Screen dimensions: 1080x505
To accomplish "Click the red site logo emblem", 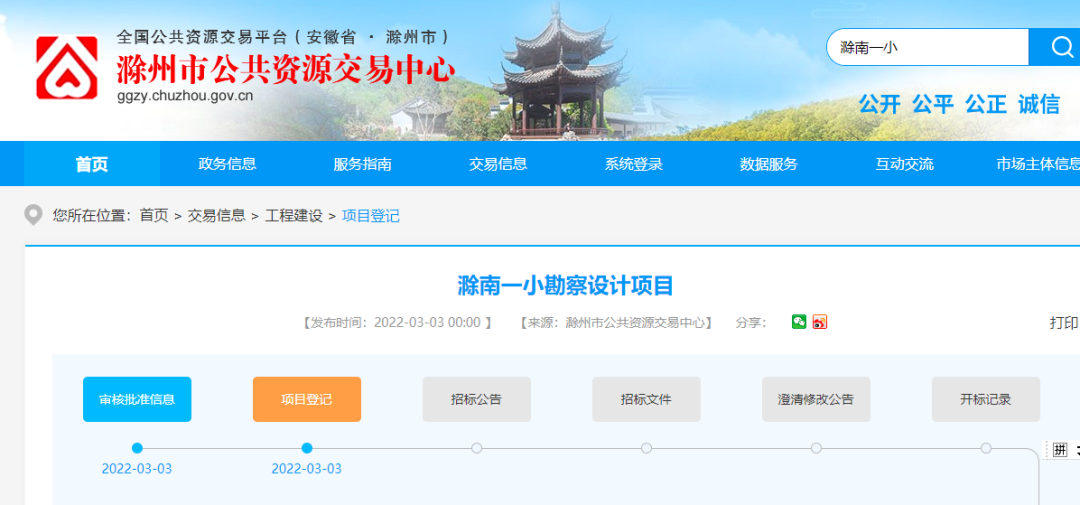I will [x=67, y=68].
